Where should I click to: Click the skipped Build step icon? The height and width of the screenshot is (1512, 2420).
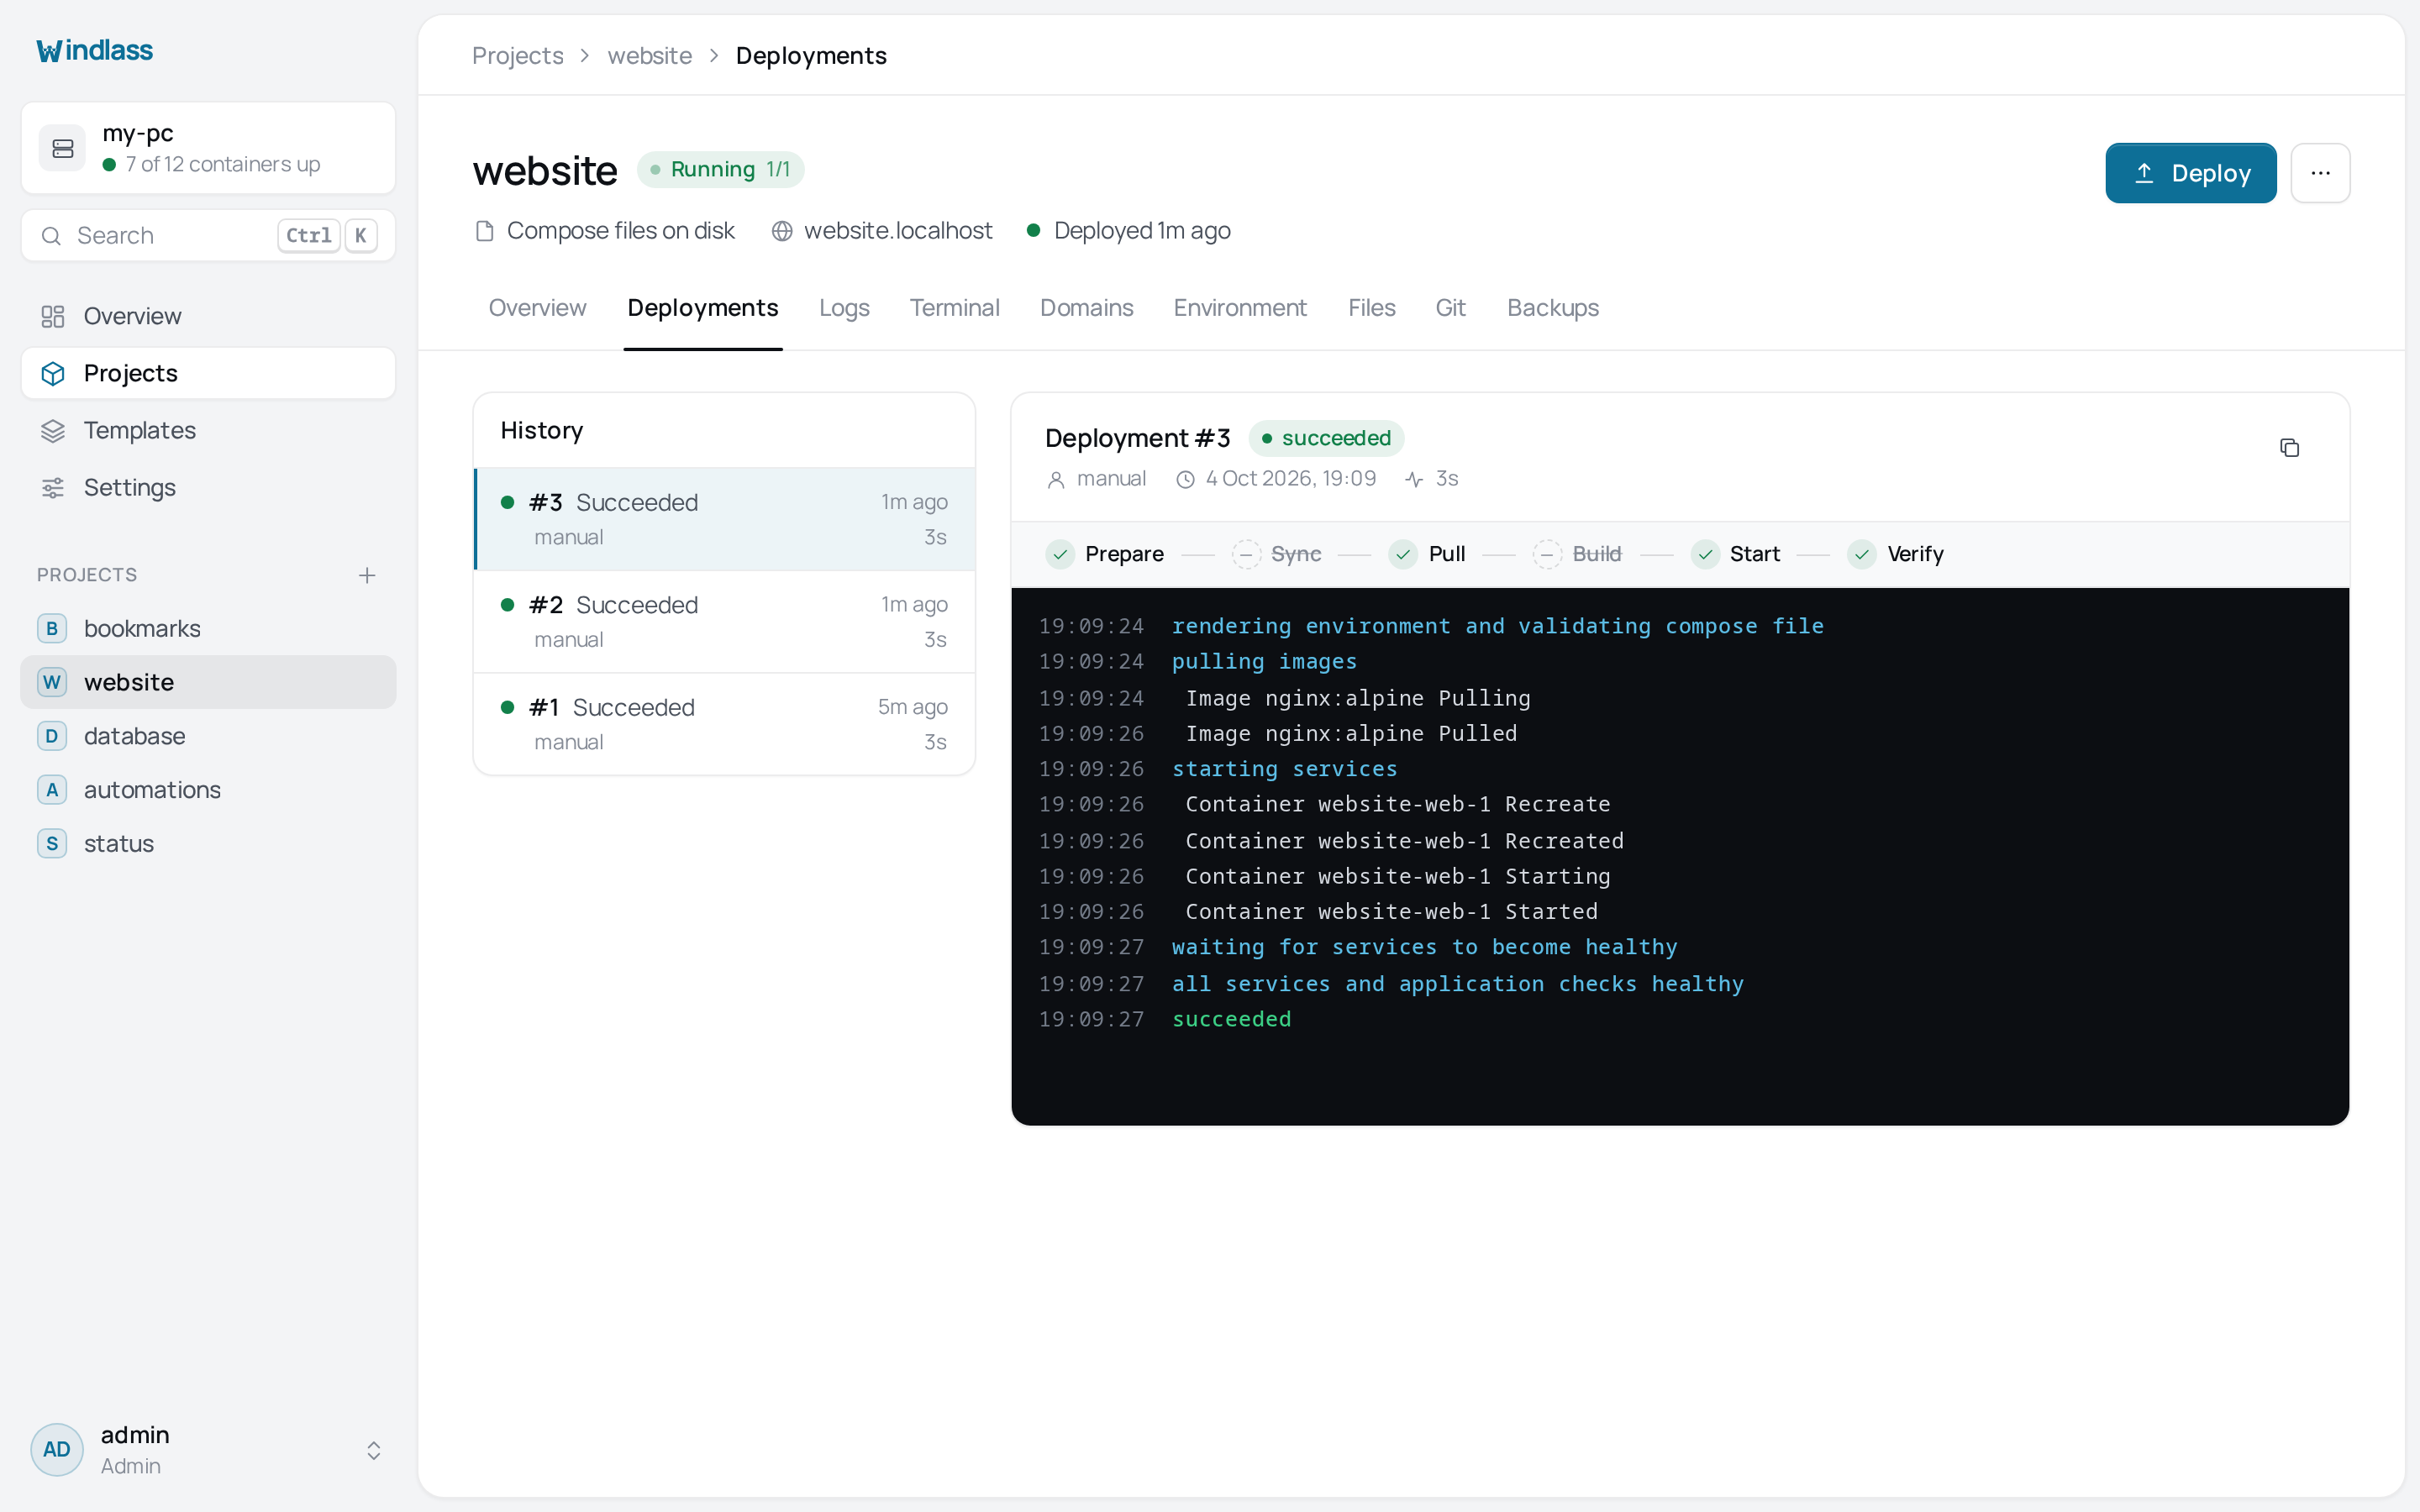(x=1547, y=554)
